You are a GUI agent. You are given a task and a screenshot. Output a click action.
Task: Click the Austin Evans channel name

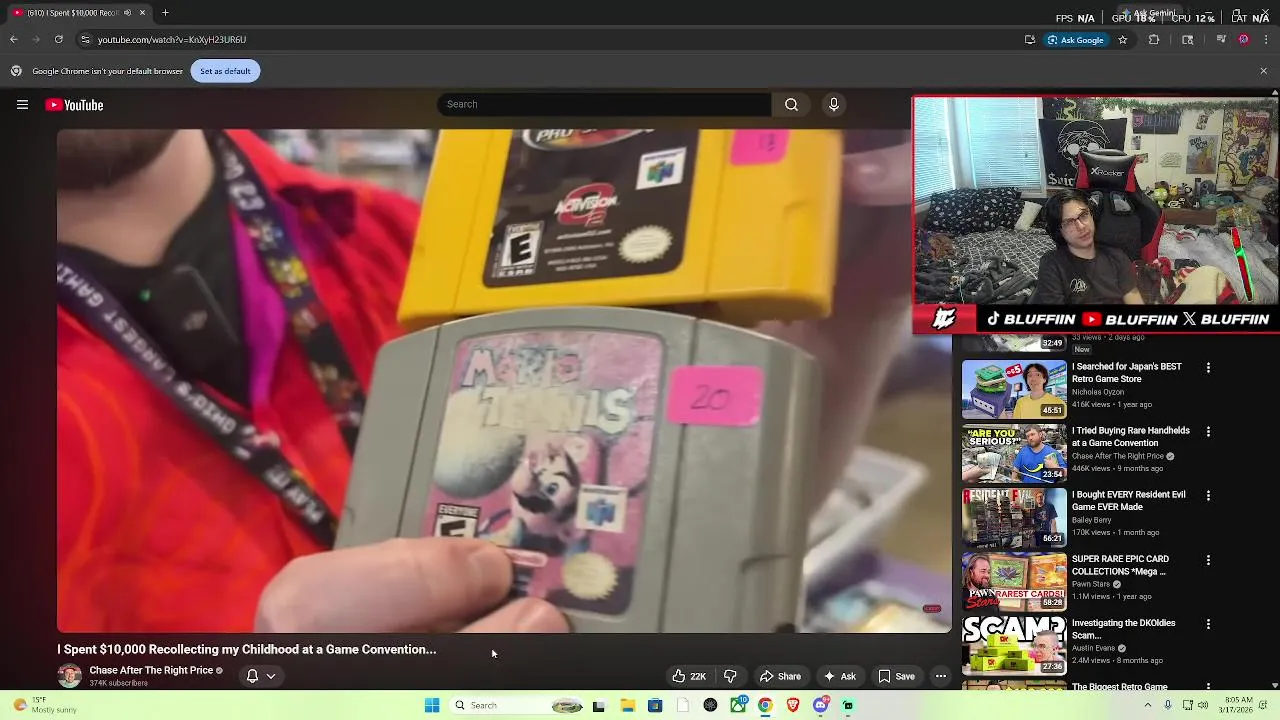[1093, 648]
